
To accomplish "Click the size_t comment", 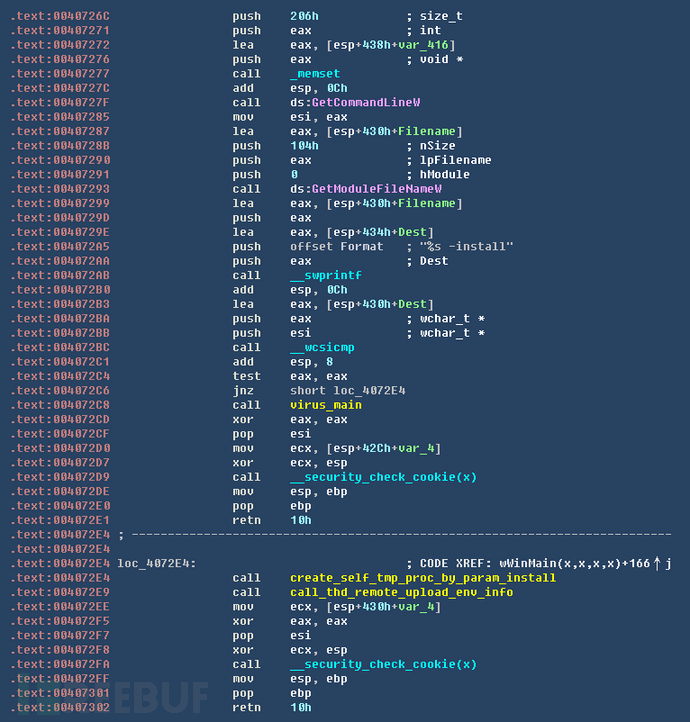I will [x=441, y=16].
